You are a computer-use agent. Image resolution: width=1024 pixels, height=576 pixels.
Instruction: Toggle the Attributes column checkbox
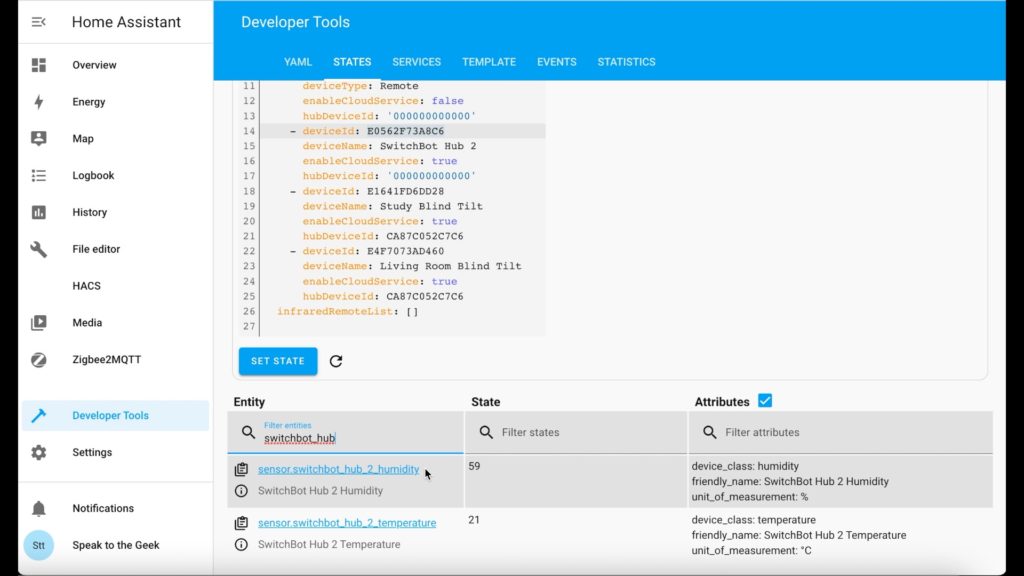pyautogui.click(x=765, y=401)
